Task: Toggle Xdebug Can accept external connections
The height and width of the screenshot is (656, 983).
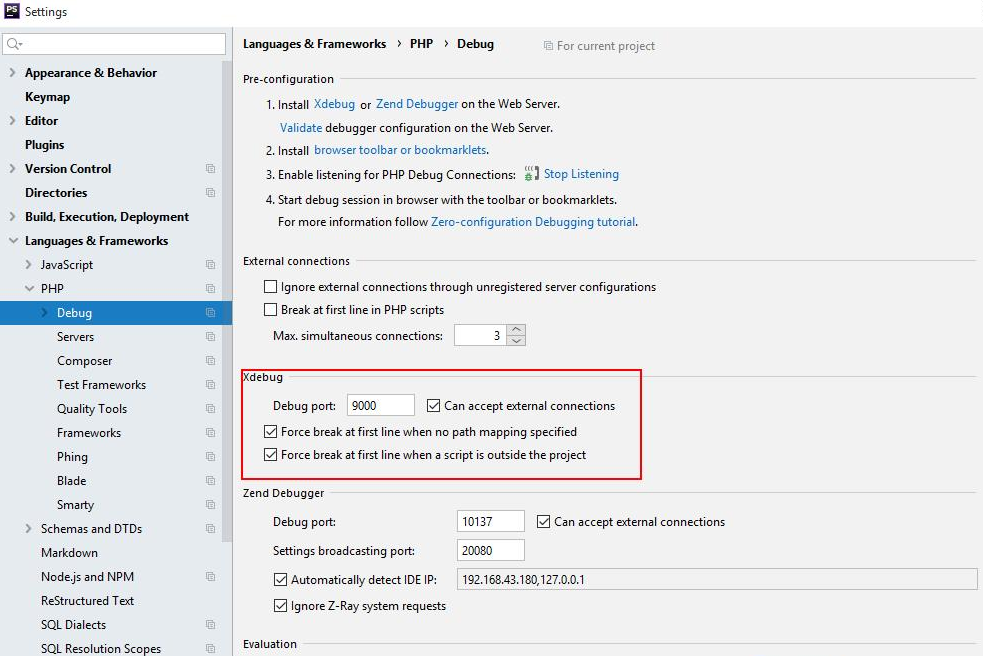Action: click(x=433, y=406)
